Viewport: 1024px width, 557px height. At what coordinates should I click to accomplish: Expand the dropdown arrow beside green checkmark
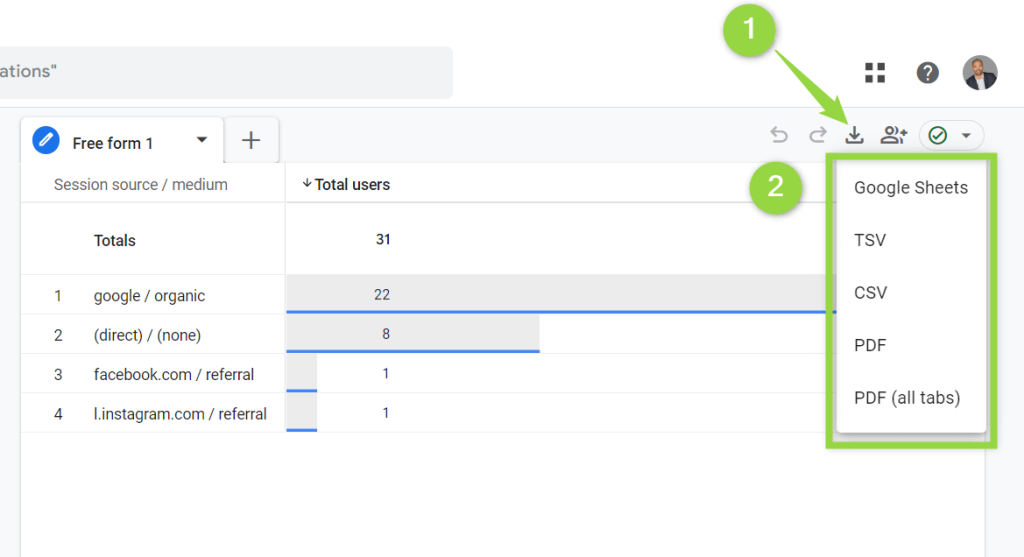966,136
